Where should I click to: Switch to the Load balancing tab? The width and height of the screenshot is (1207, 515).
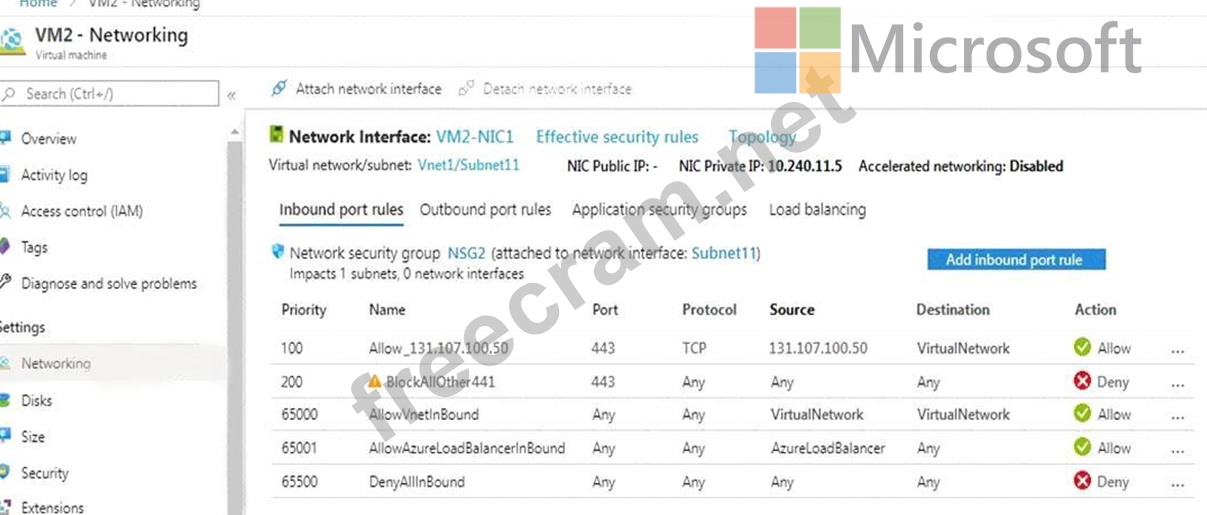click(817, 210)
